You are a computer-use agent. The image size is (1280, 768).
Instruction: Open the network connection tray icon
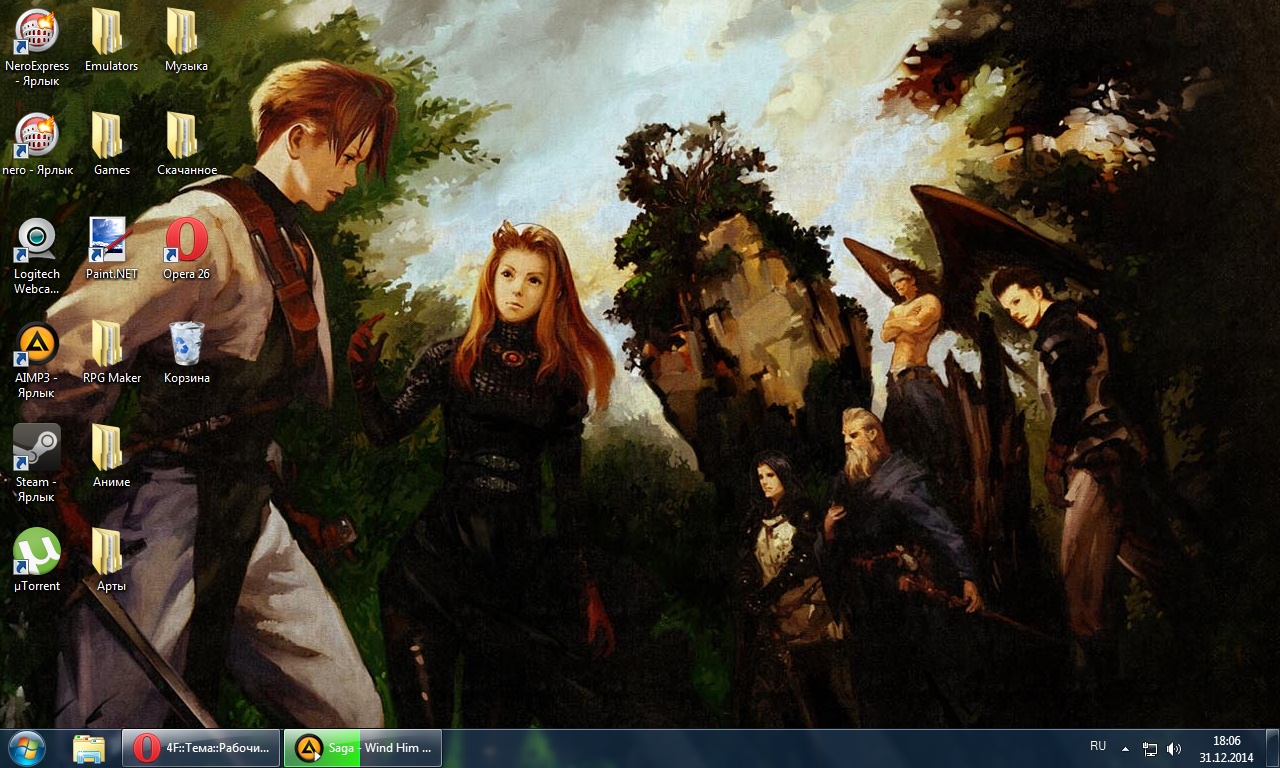(1150, 748)
